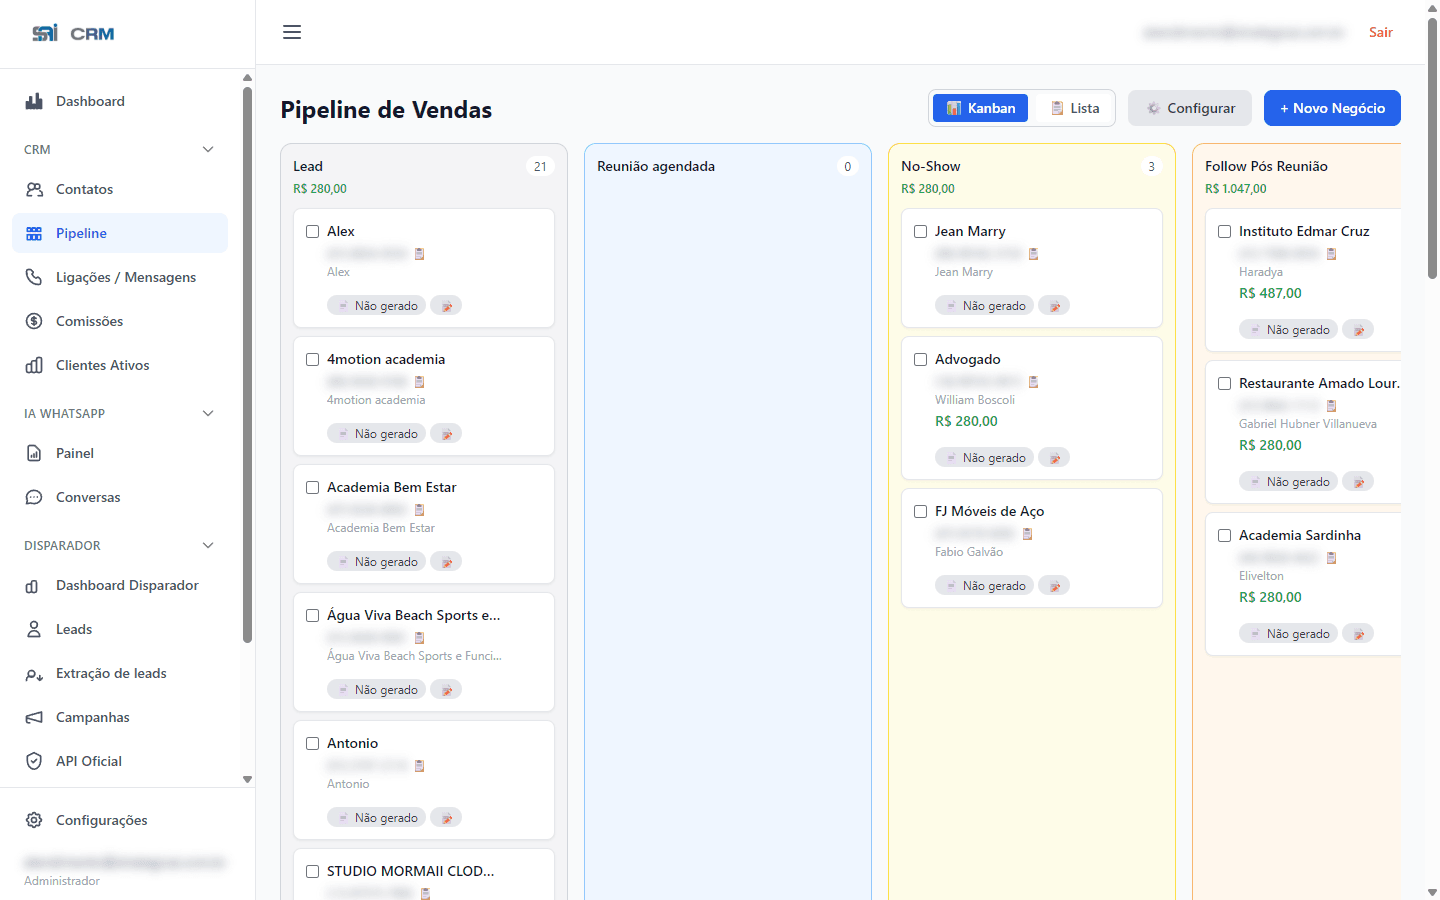Click Não gerado on Jean Marry card

985,306
